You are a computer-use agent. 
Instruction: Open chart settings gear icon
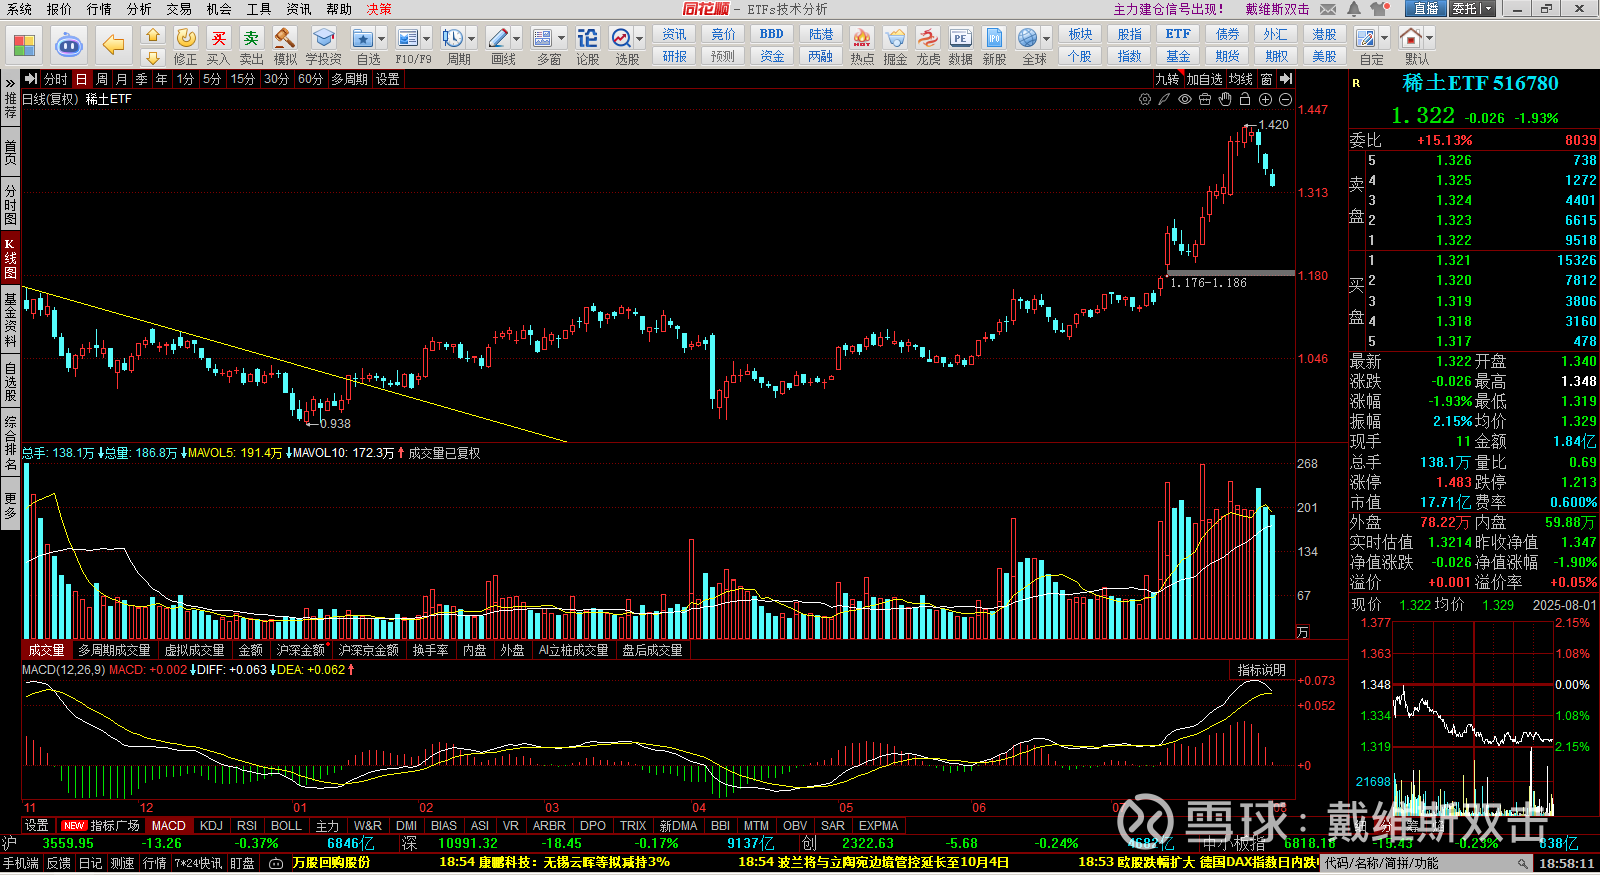[1145, 100]
